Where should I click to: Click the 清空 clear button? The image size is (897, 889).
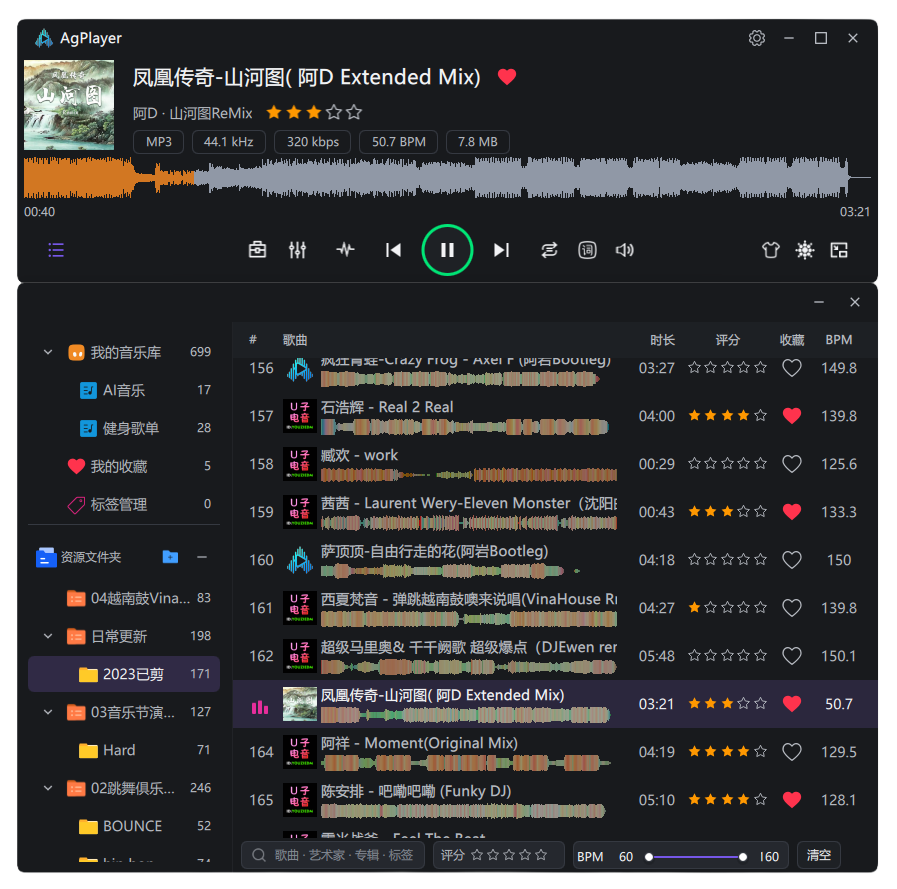pos(819,855)
